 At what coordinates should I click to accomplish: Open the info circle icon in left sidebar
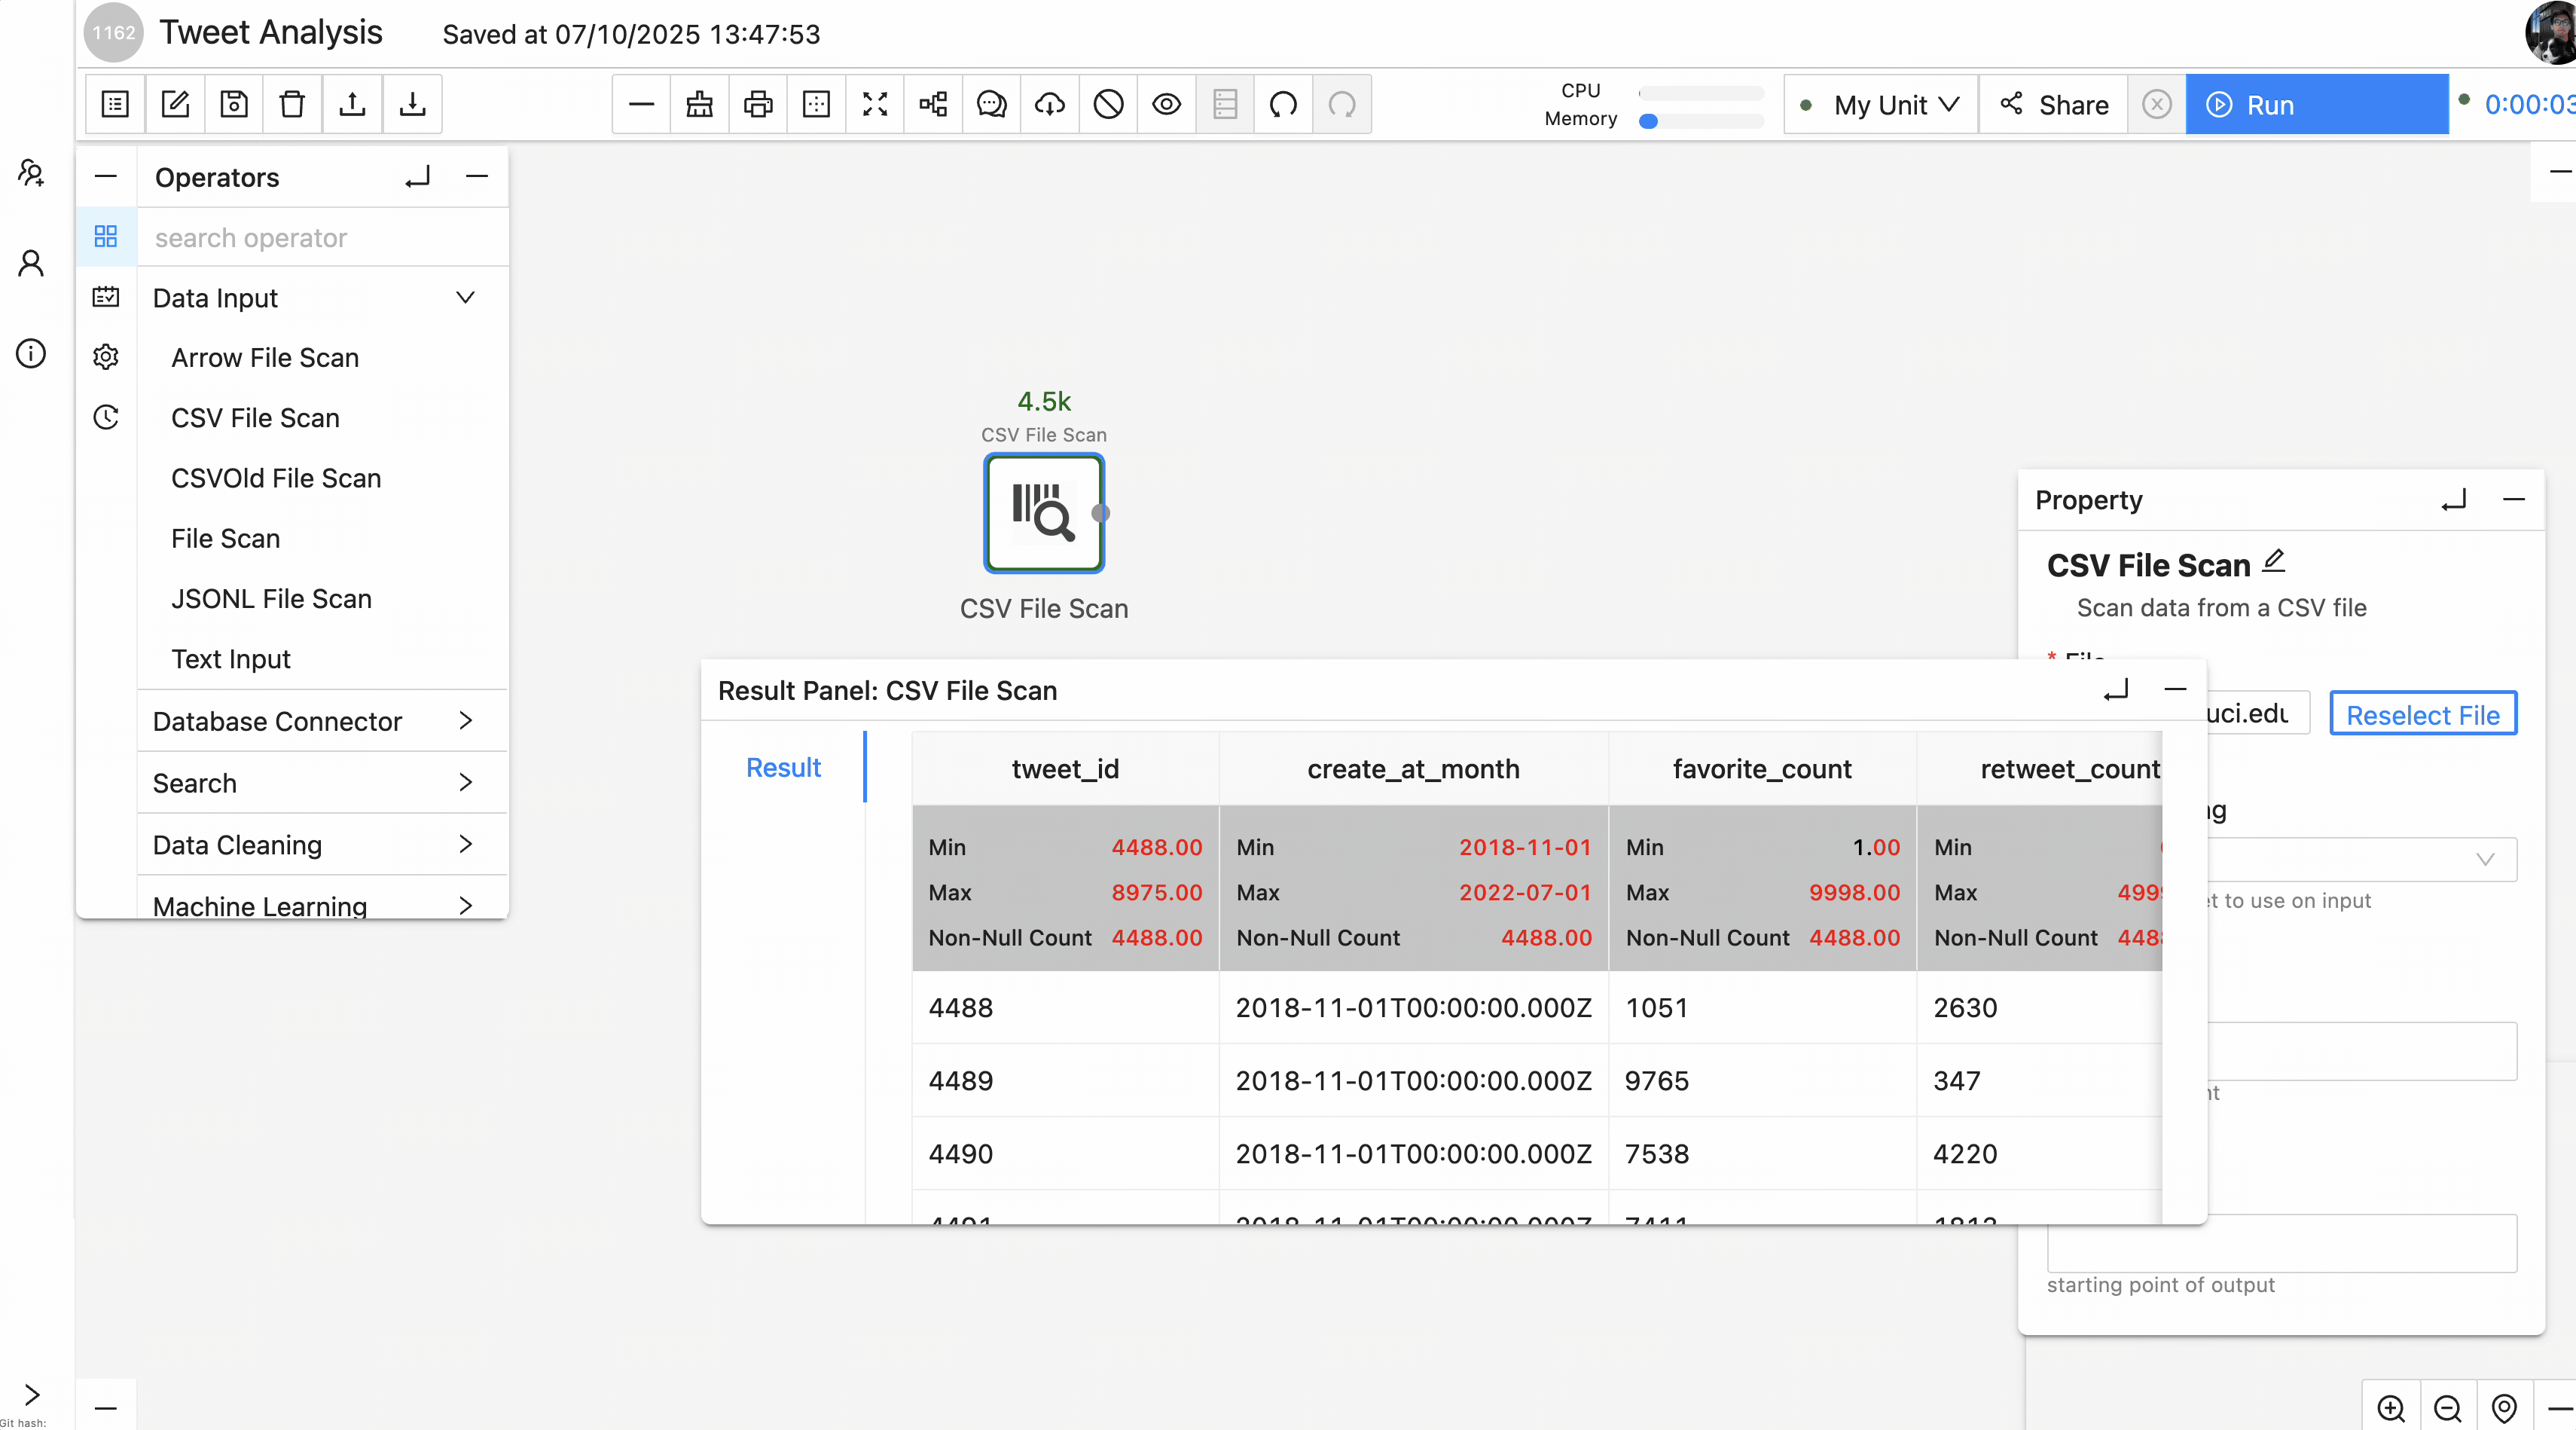[x=31, y=353]
